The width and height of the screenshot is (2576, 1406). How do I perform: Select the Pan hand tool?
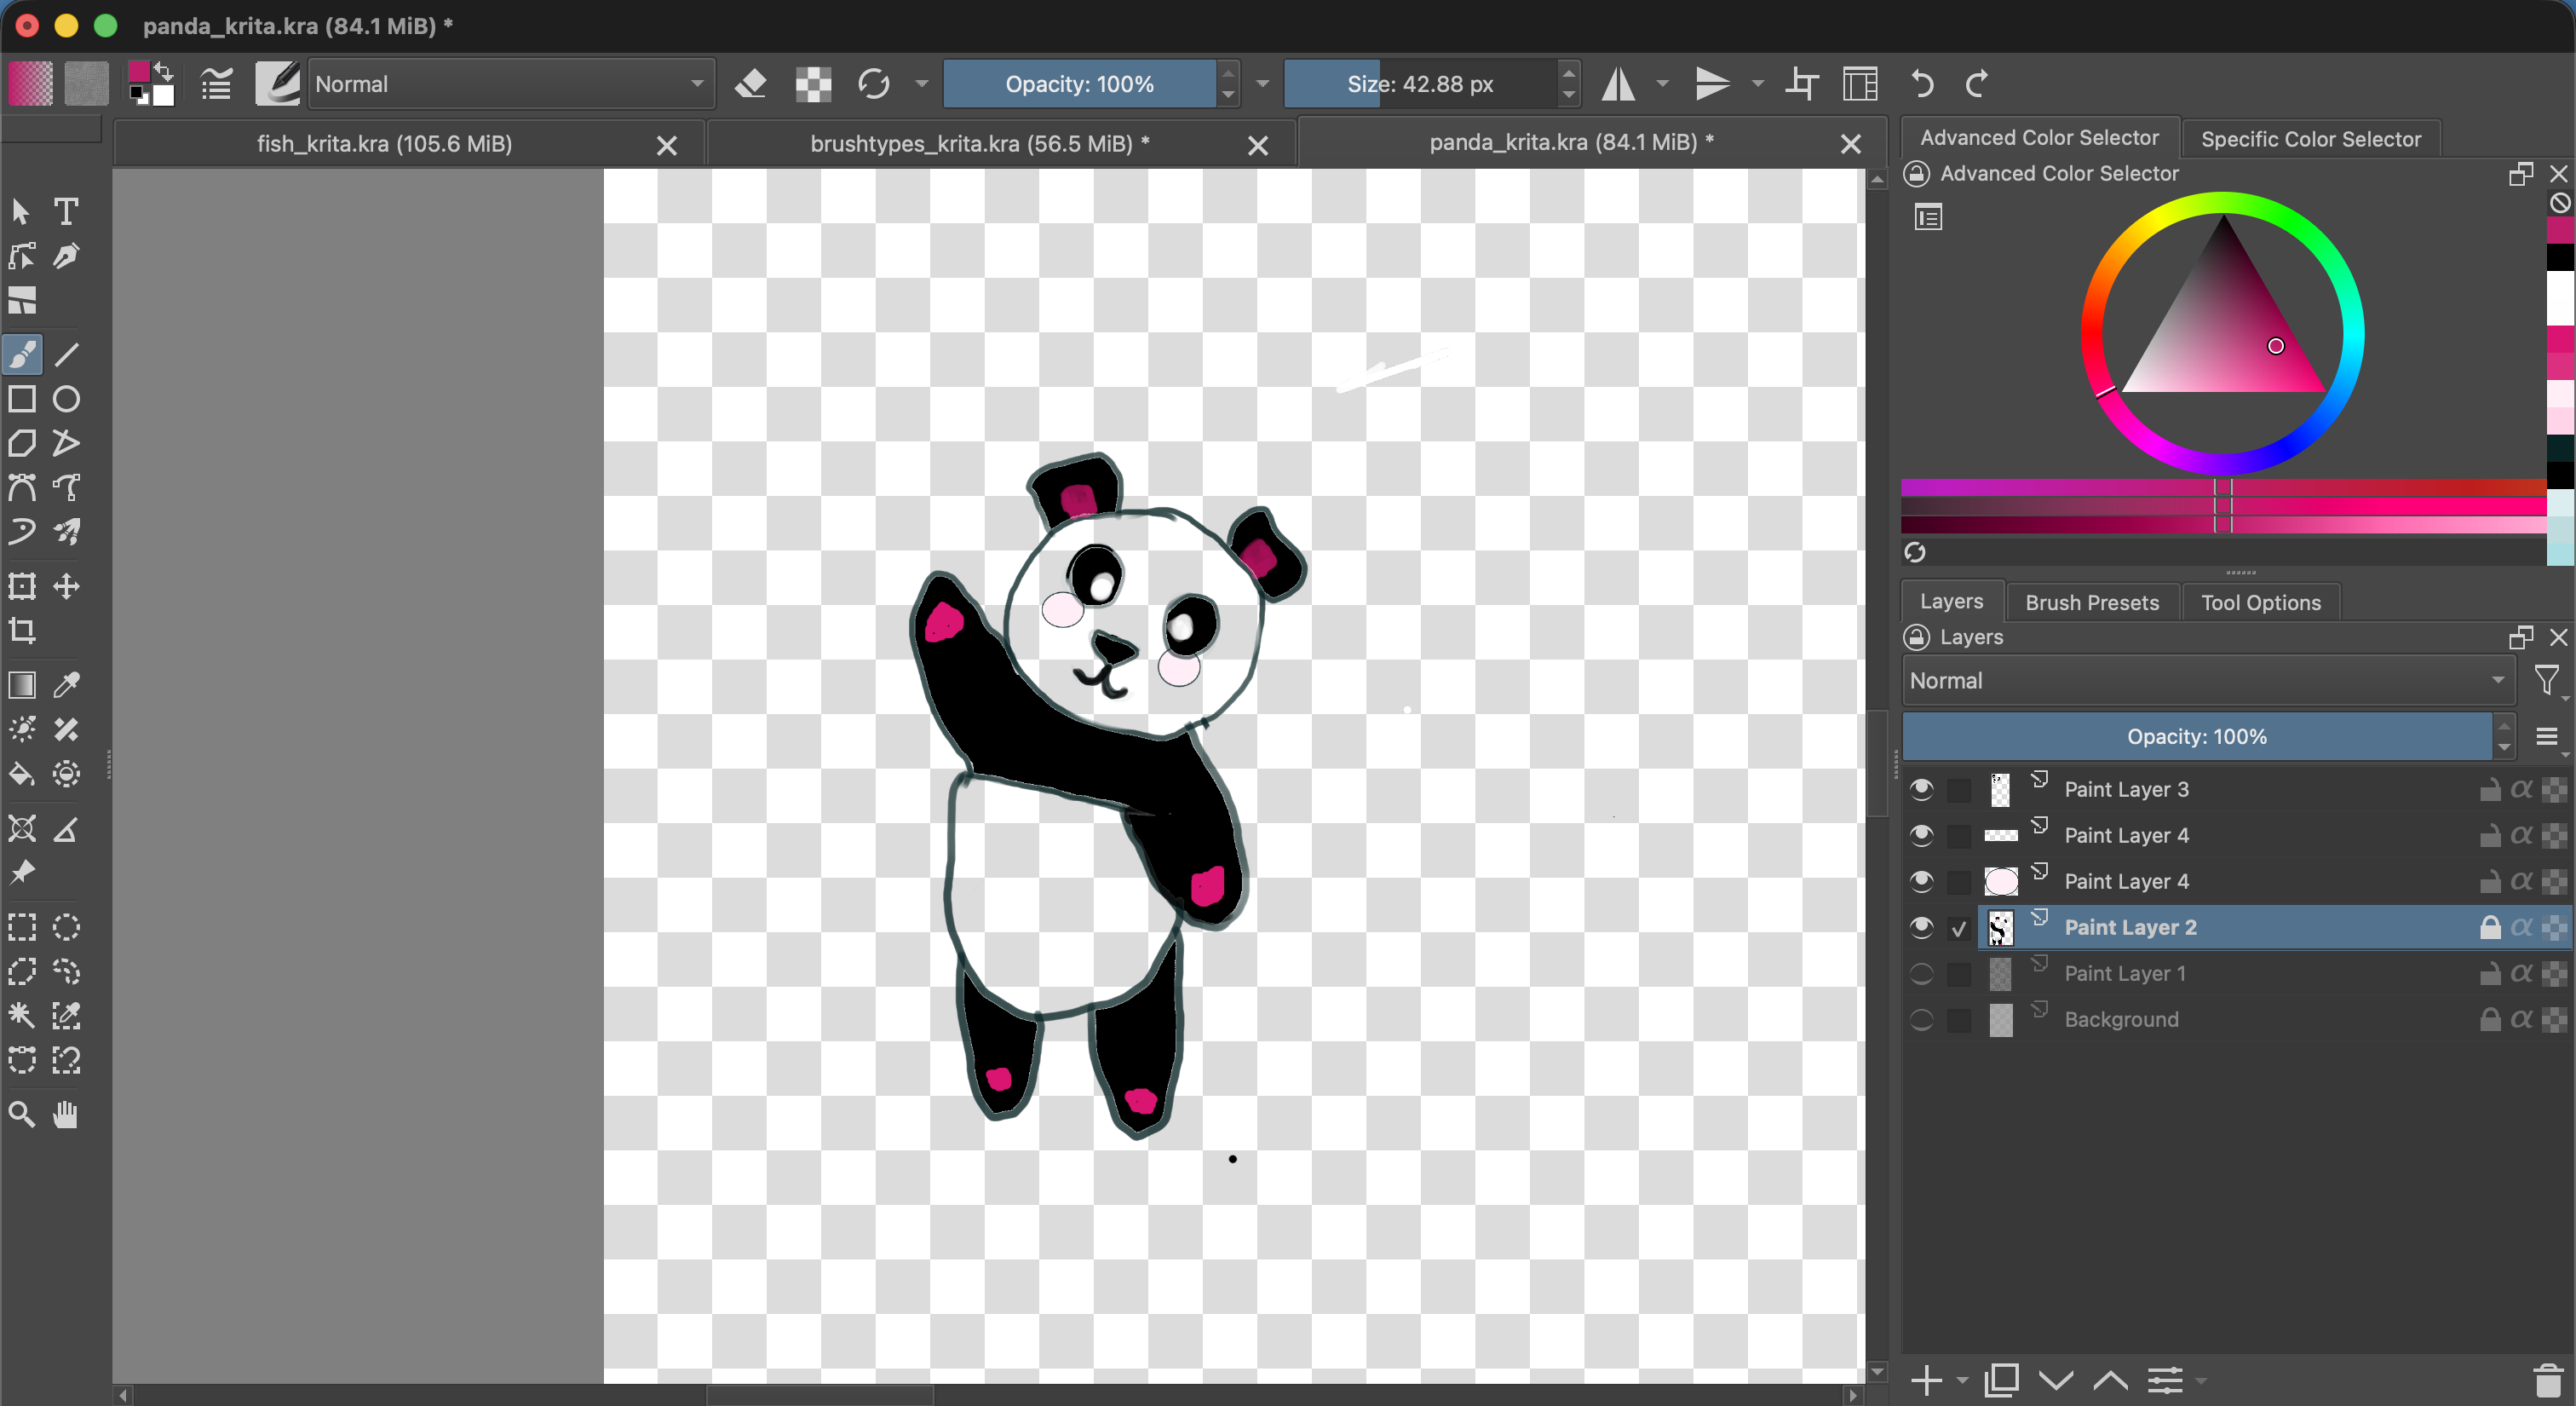[x=66, y=1114]
